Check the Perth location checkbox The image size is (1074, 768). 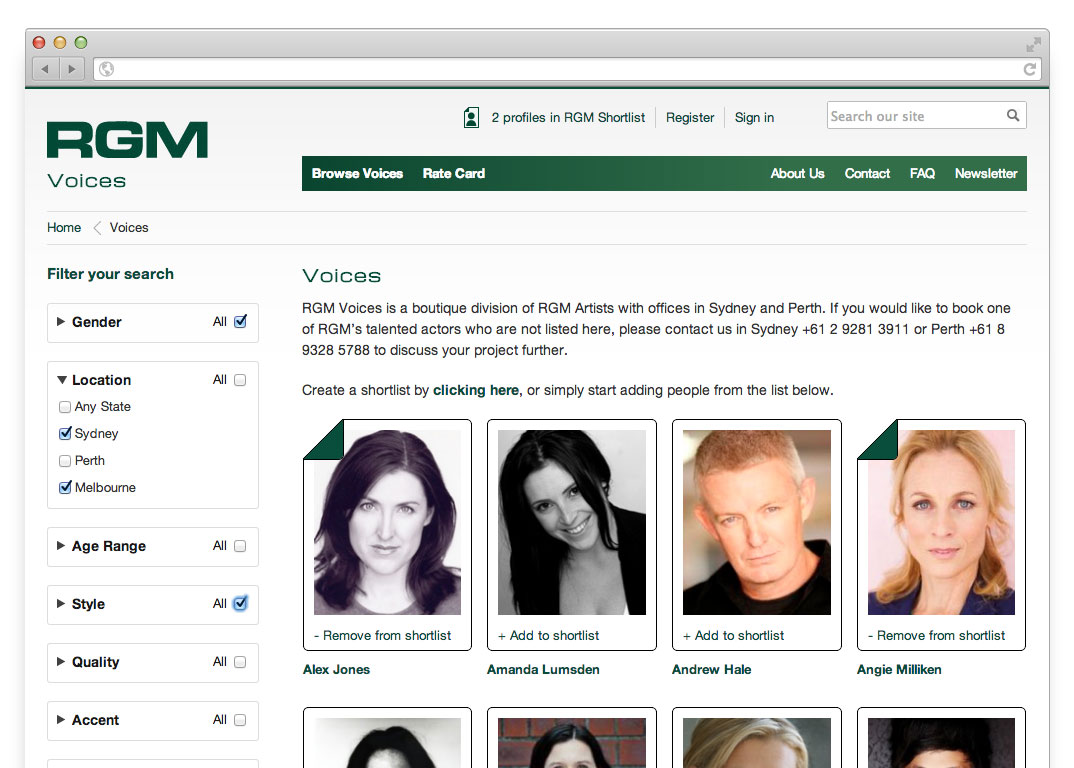[65, 461]
